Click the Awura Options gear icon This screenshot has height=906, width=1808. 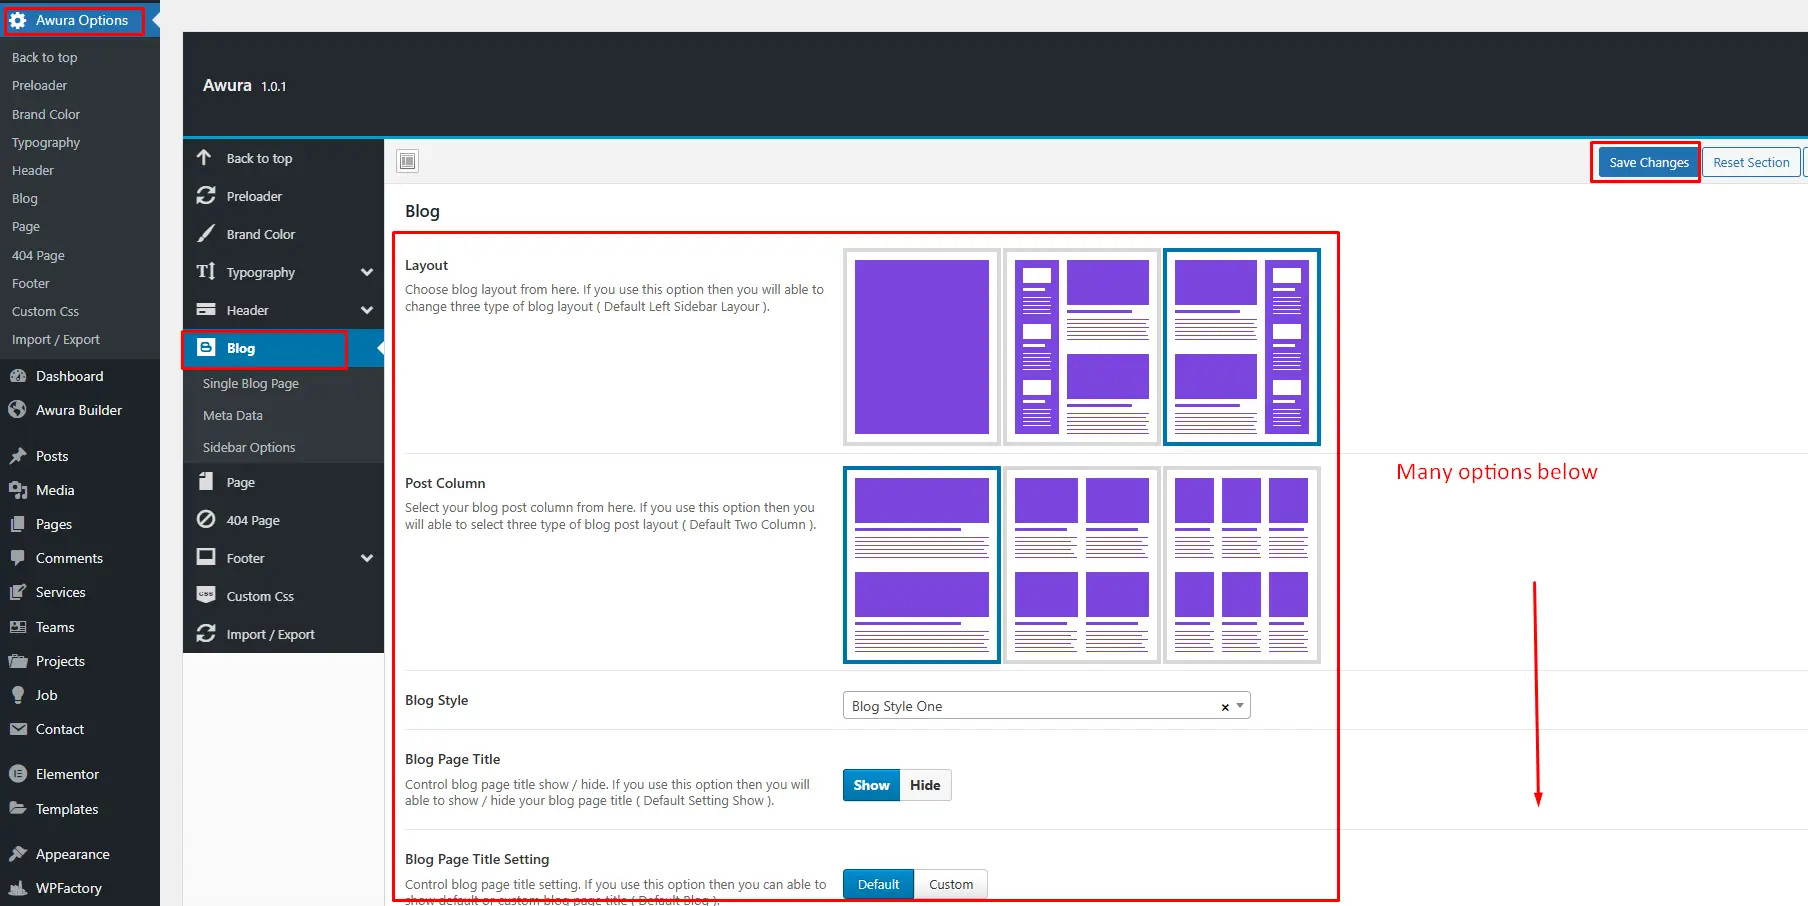tap(18, 20)
